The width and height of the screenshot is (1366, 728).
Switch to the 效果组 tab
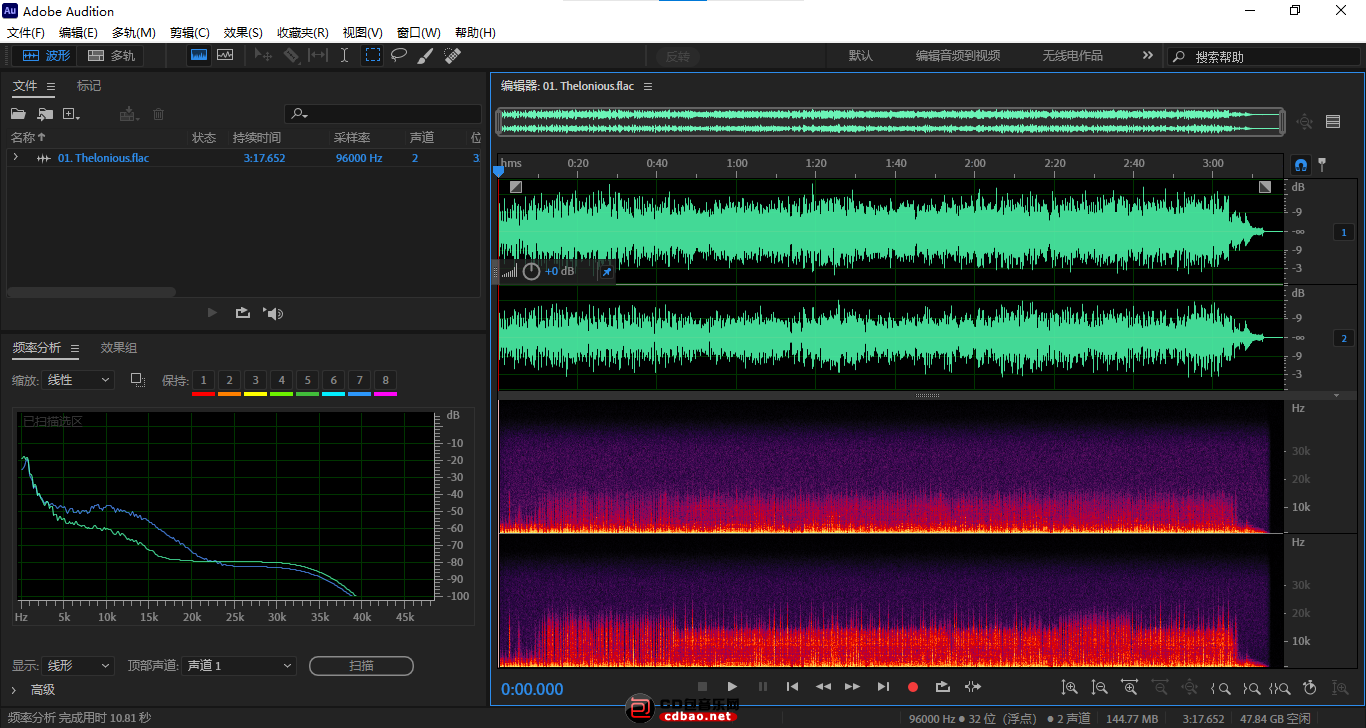pos(119,348)
